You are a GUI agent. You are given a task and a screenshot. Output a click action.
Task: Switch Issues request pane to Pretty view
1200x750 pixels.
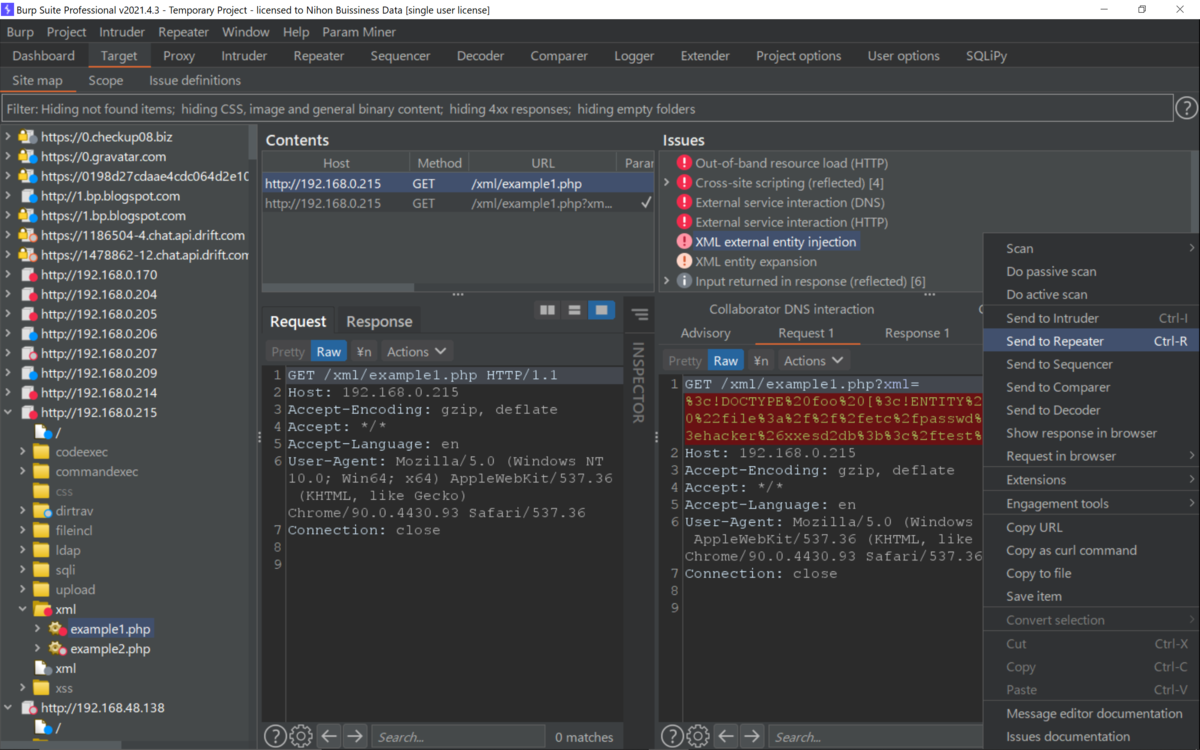(685, 360)
